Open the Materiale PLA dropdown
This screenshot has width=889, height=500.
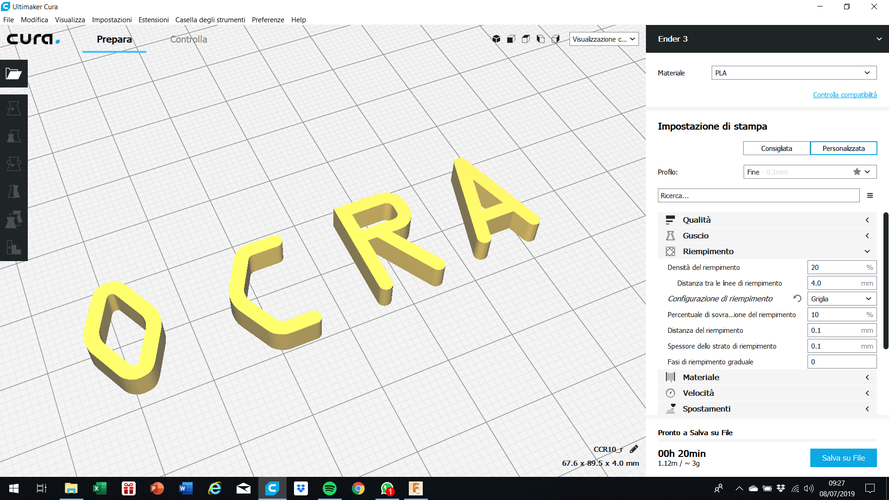(x=794, y=73)
